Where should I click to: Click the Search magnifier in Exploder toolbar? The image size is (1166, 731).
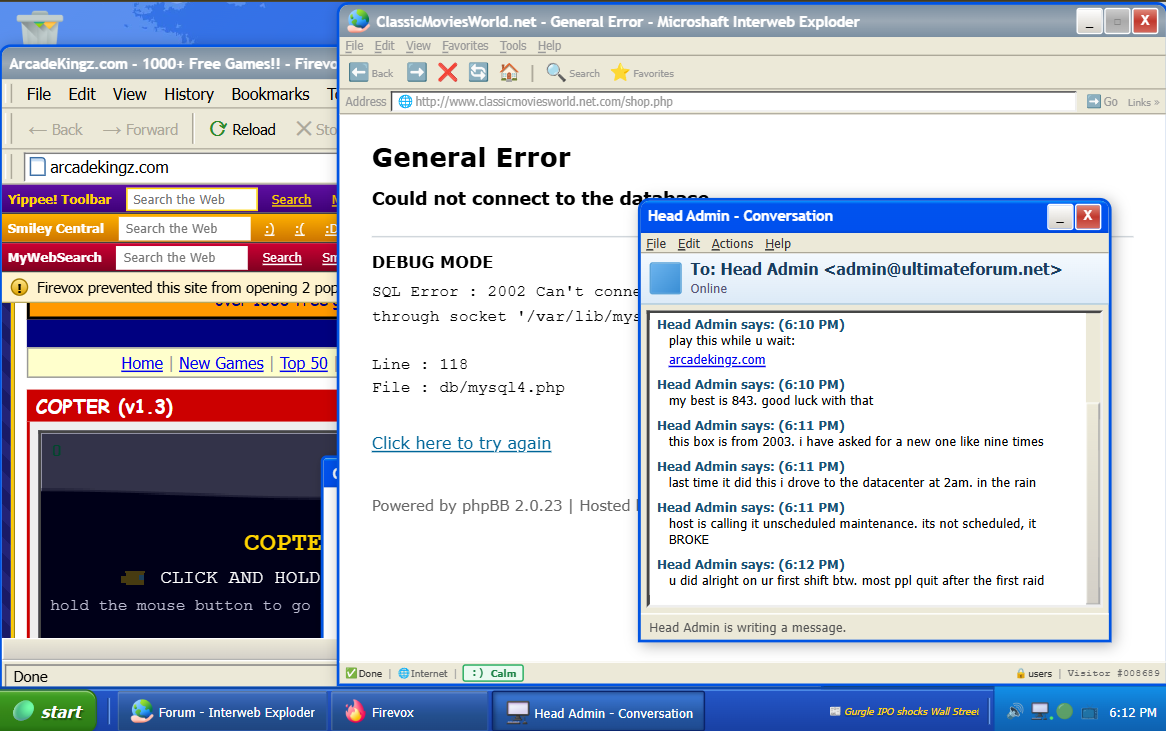555,72
